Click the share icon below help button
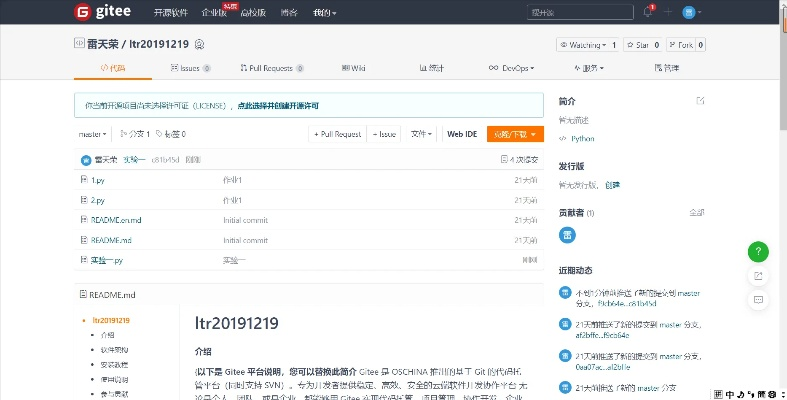Screen dimensions: 787x400 tap(758, 275)
